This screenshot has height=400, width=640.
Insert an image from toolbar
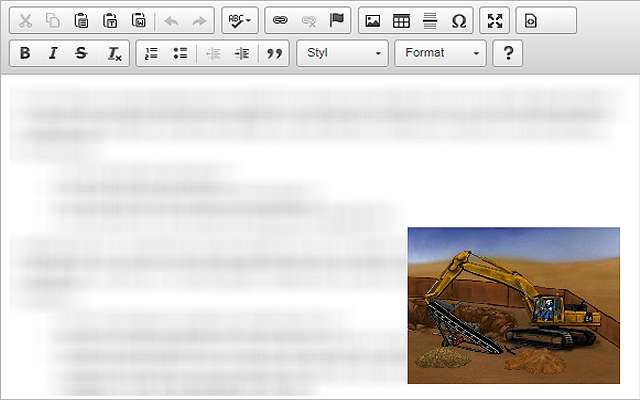[373, 20]
